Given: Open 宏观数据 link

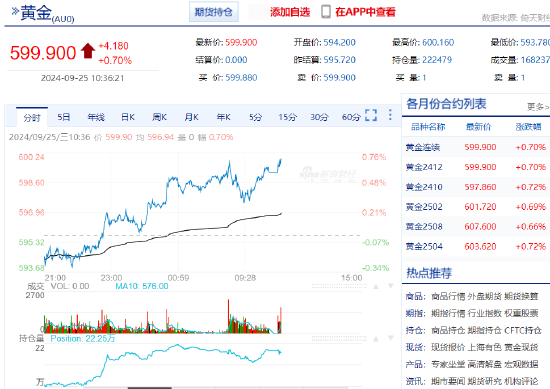Looking at the screenshot, I should 521,364.
